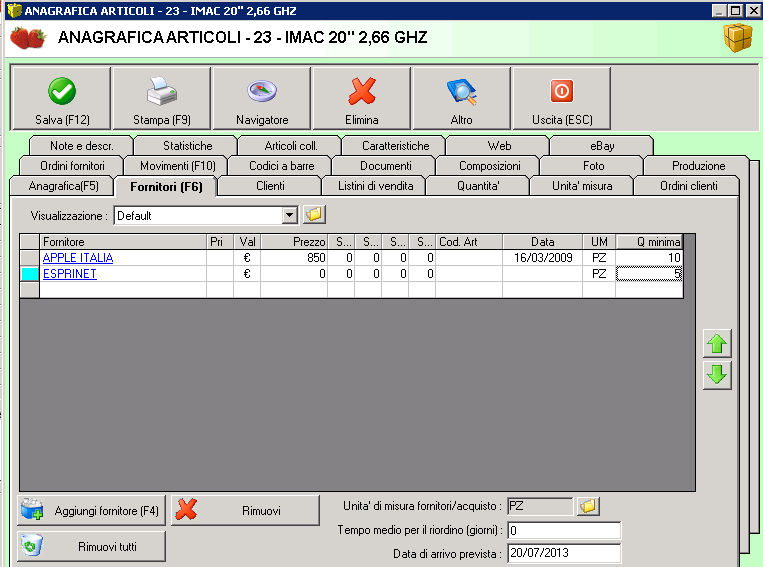Image resolution: width=763 pixels, height=567 pixels.
Task: Click the yellow package icon in the header
Action: [x=738, y=37]
